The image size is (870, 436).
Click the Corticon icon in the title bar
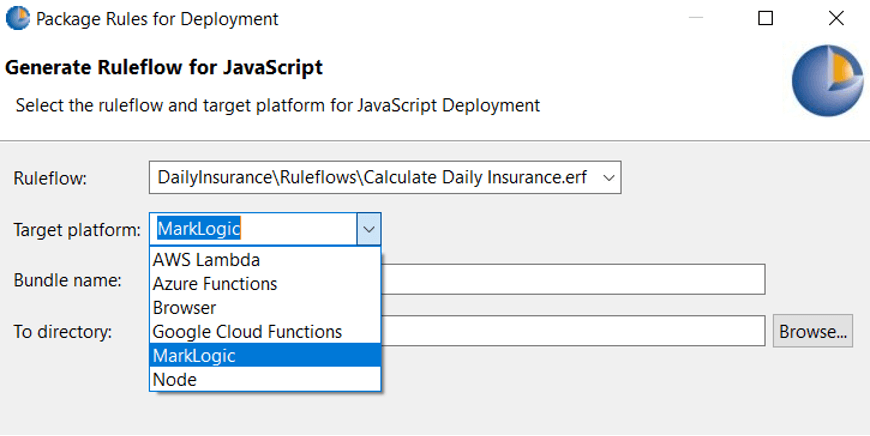(17, 19)
